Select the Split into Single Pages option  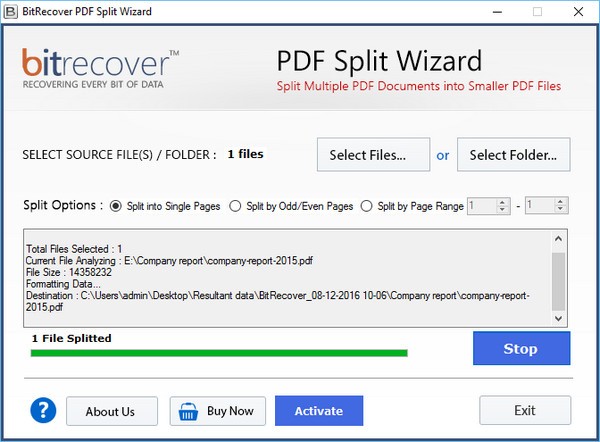(x=116, y=206)
